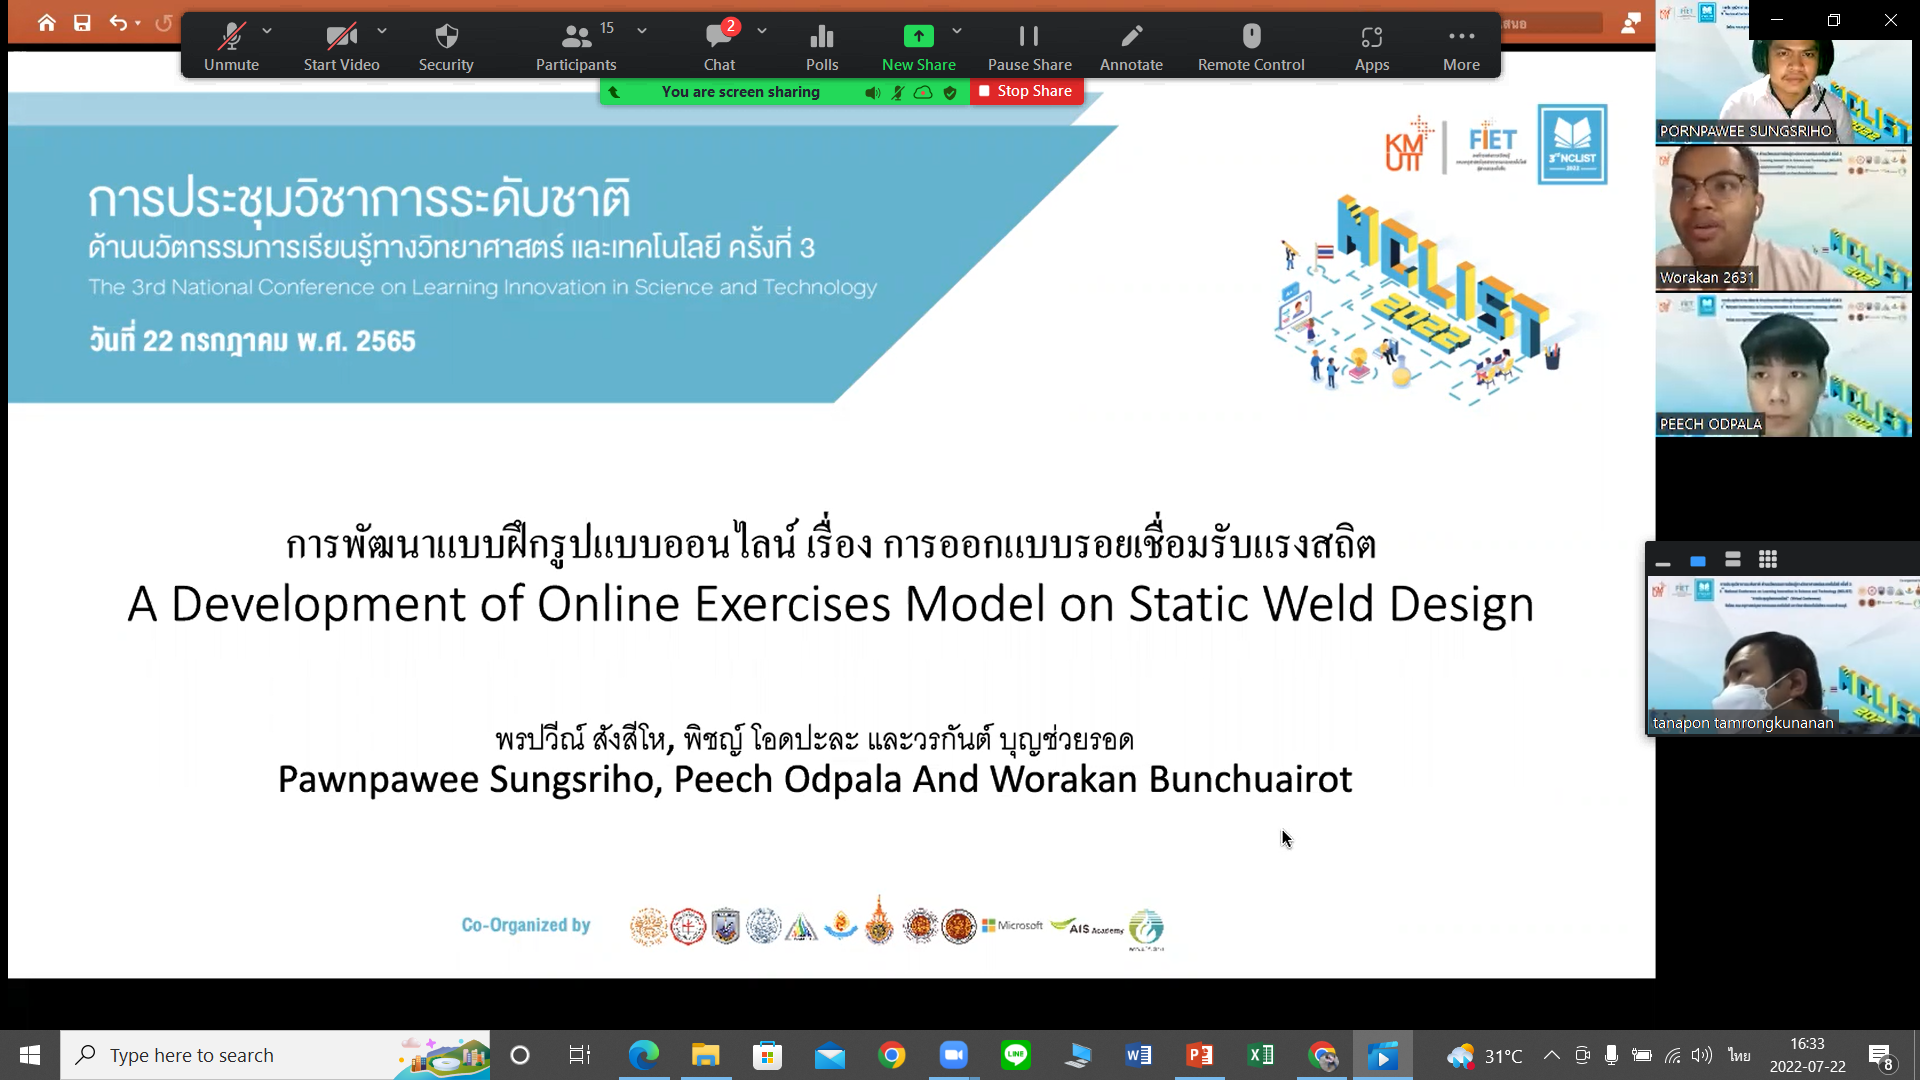This screenshot has height=1080, width=1920.
Task: Open PowerPoint from the Windows taskbar
Action: coord(1199,1055)
